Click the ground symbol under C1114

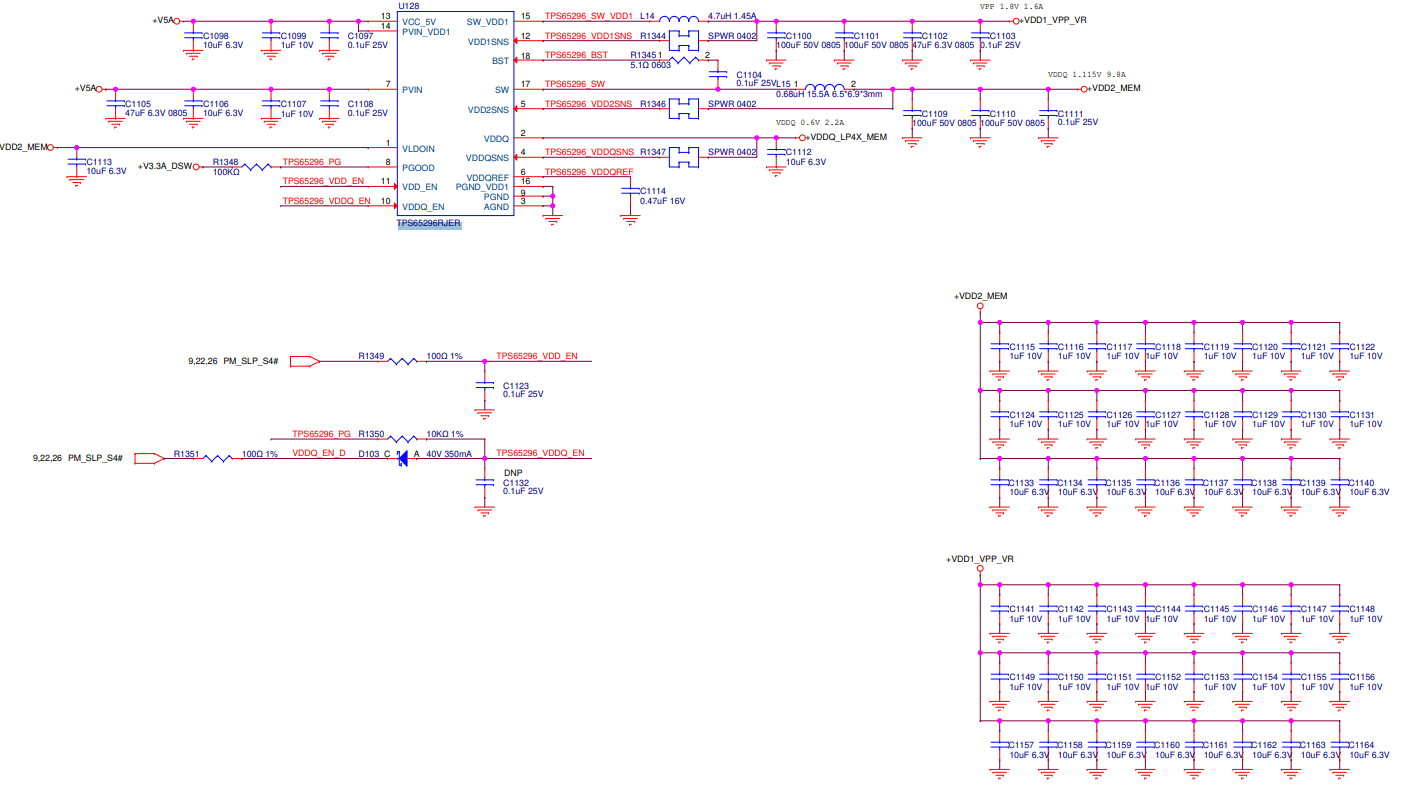[x=629, y=219]
